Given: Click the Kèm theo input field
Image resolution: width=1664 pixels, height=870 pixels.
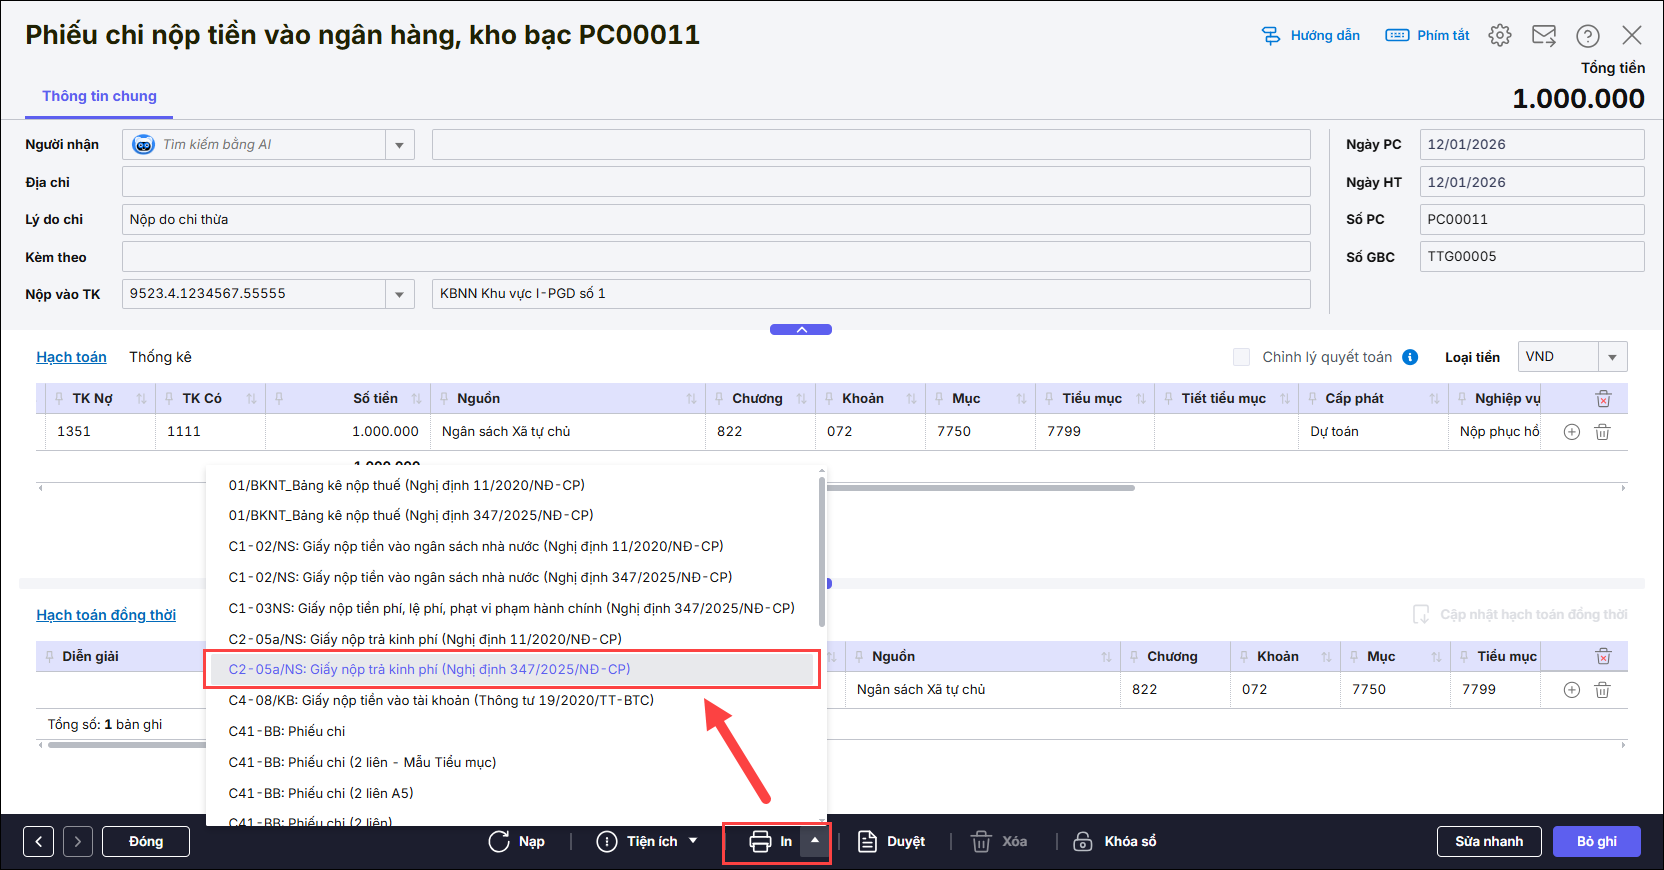Looking at the screenshot, I should click(x=716, y=257).
